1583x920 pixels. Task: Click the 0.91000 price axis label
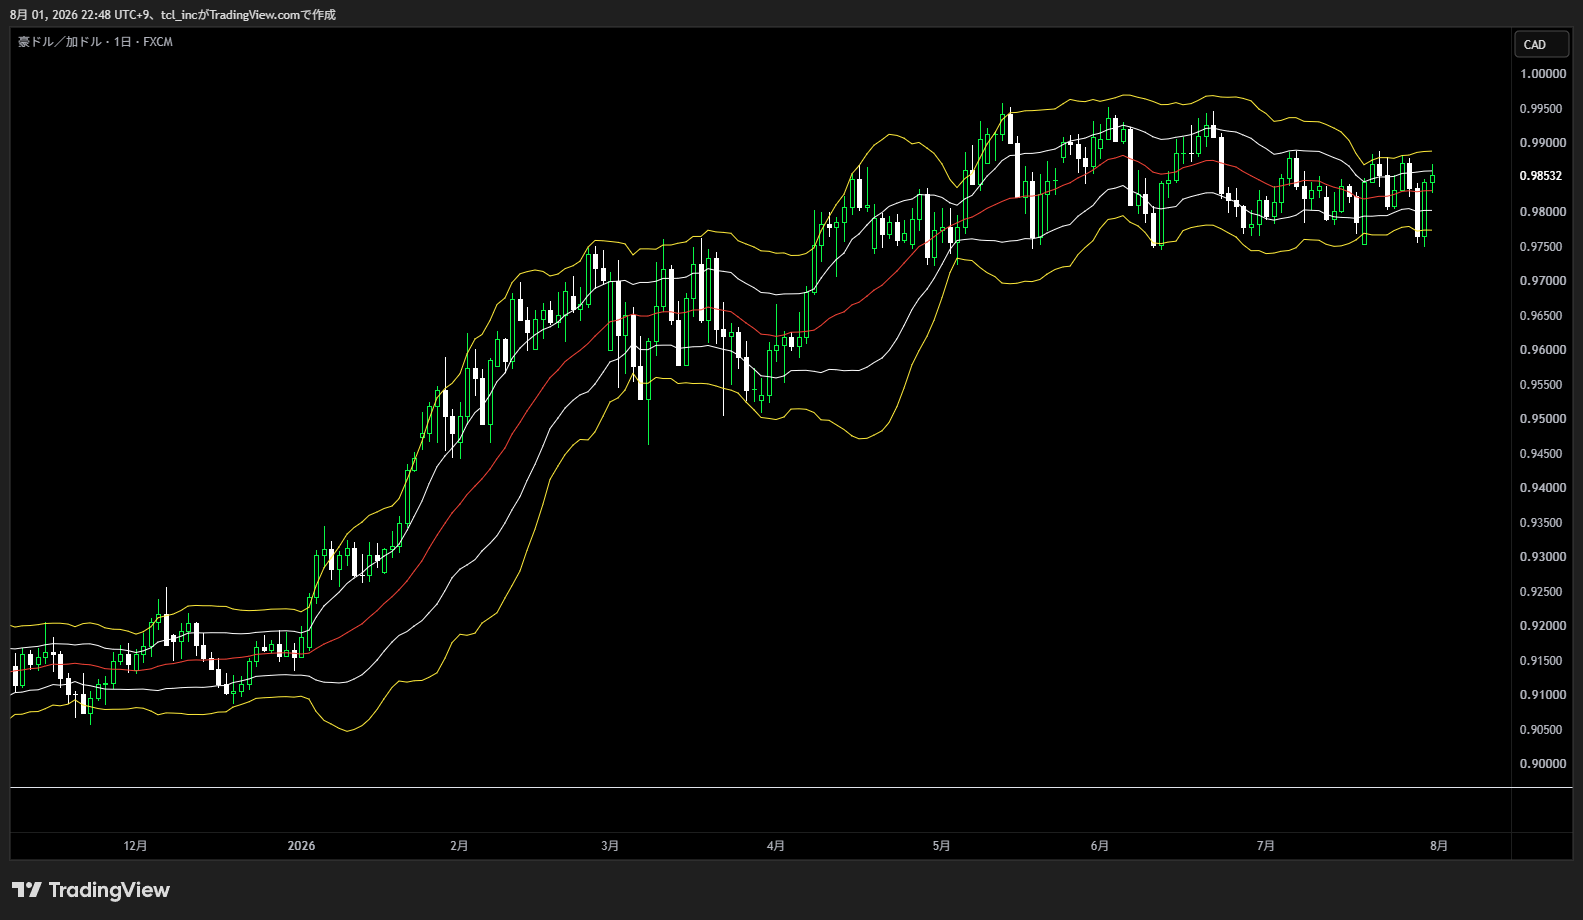click(1543, 695)
